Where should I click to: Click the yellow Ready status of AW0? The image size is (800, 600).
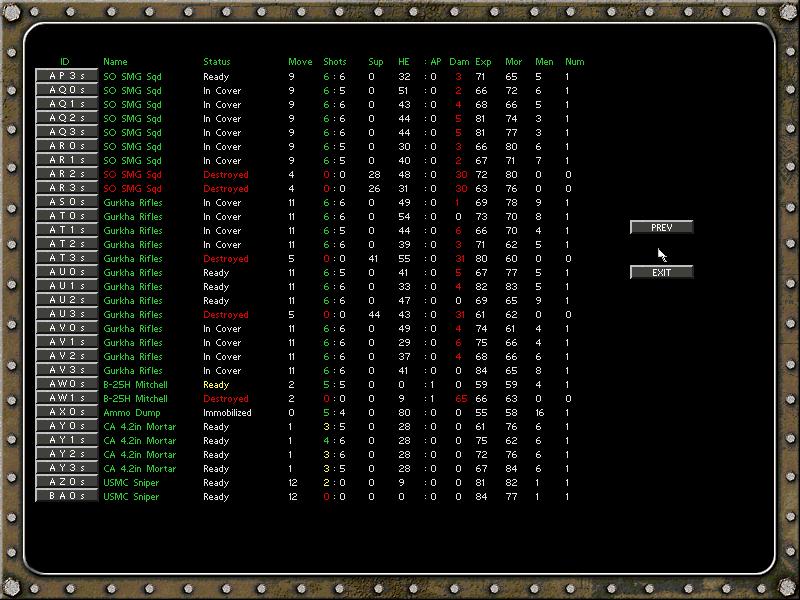click(x=216, y=385)
